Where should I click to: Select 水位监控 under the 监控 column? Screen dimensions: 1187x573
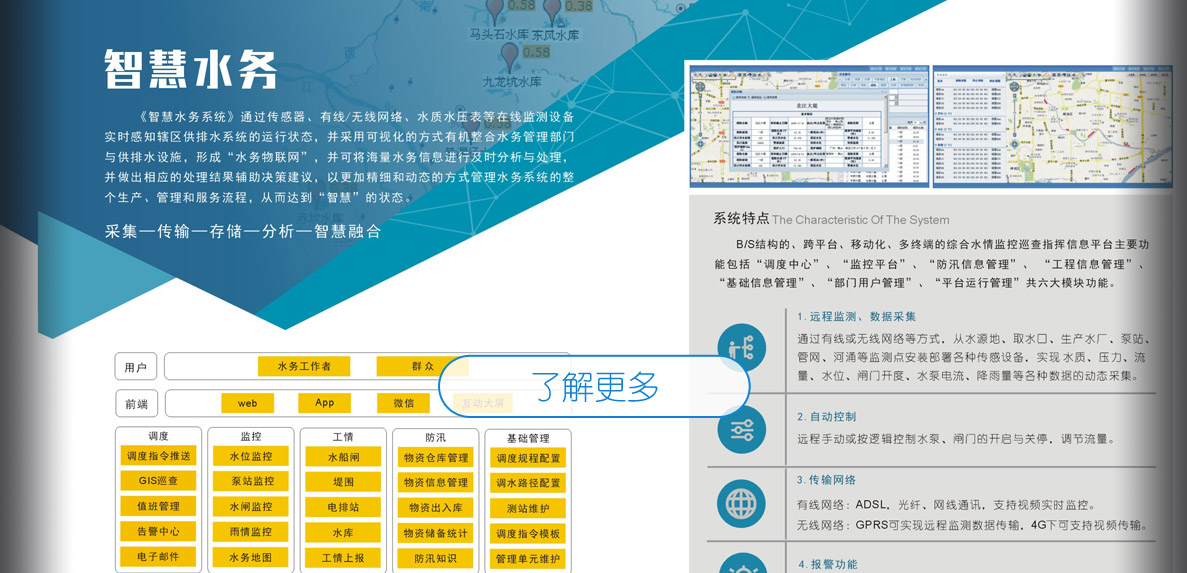(x=250, y=456)
